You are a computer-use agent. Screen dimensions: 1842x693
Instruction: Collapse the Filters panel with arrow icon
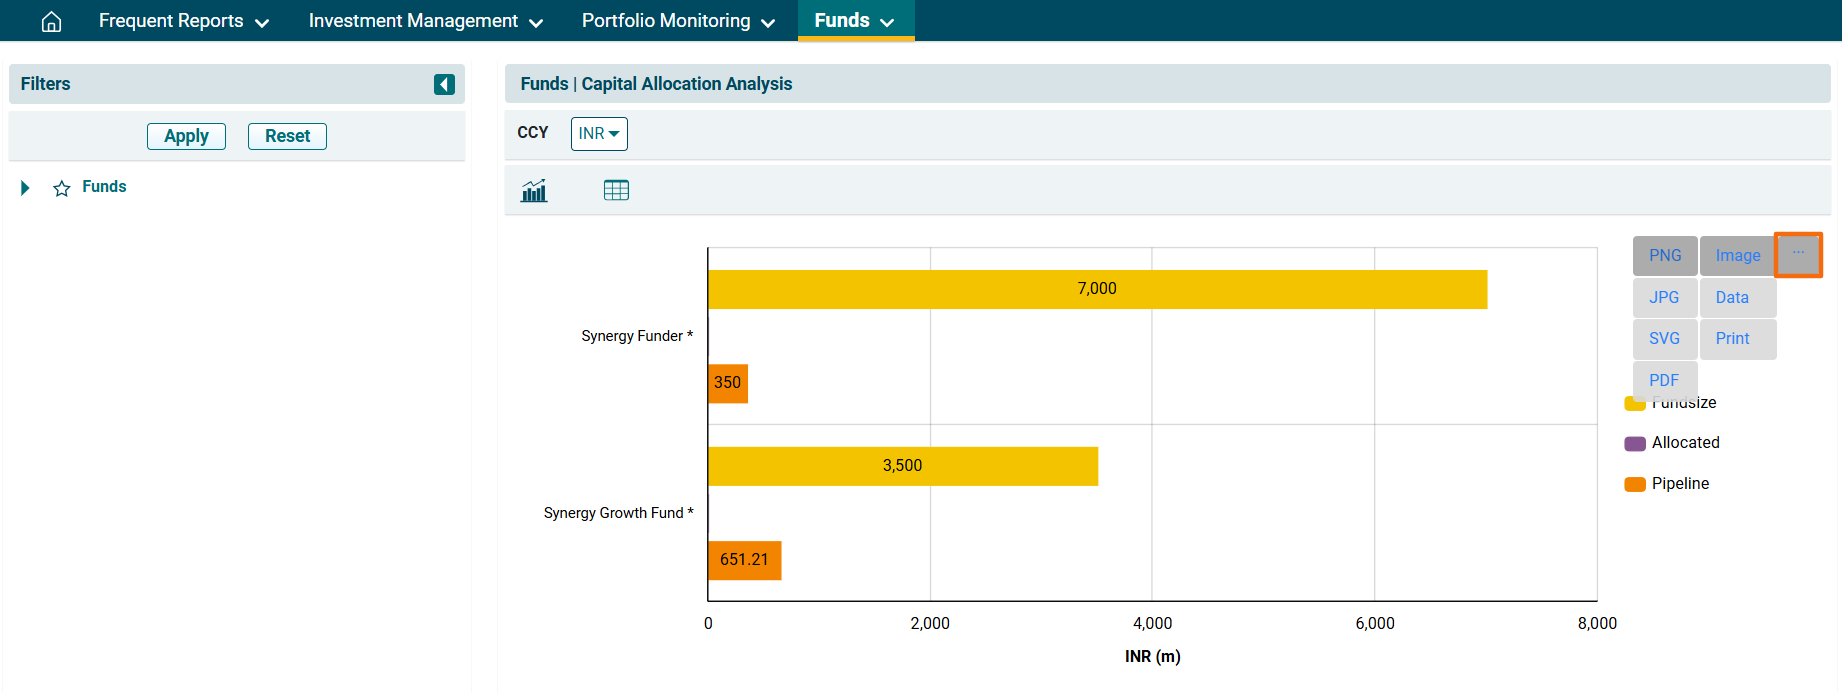[x=444, y=84]
